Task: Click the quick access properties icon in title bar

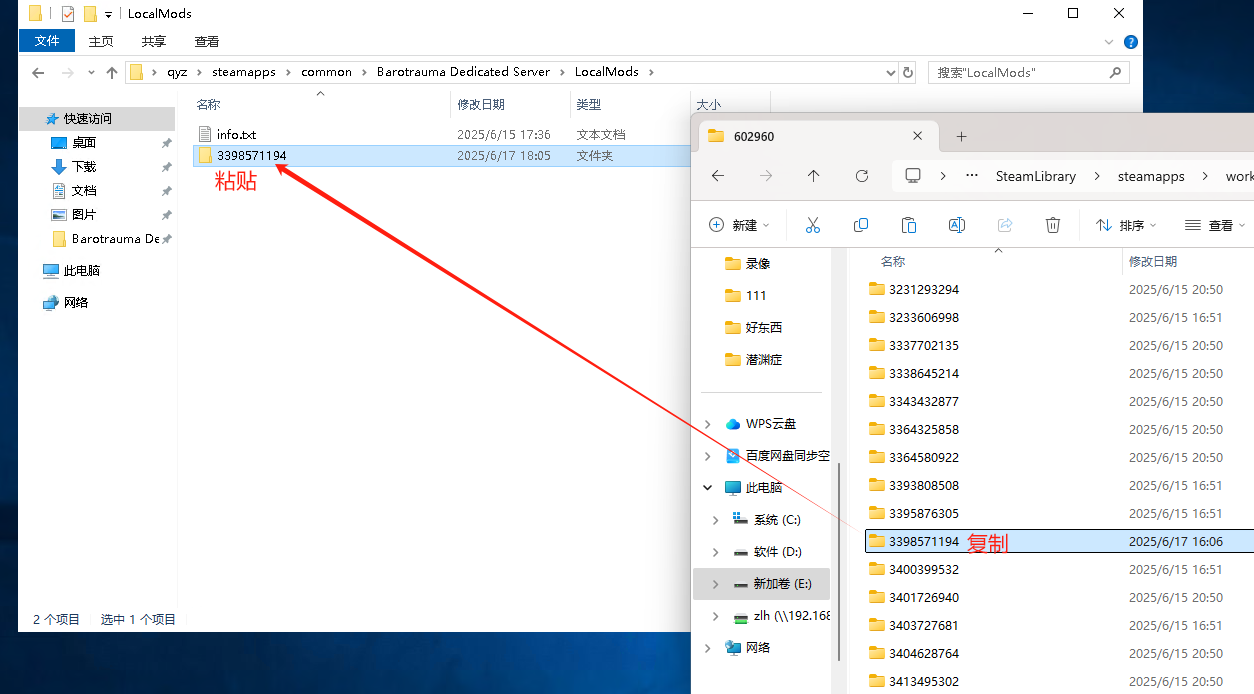Action: [x=67, y=14]
